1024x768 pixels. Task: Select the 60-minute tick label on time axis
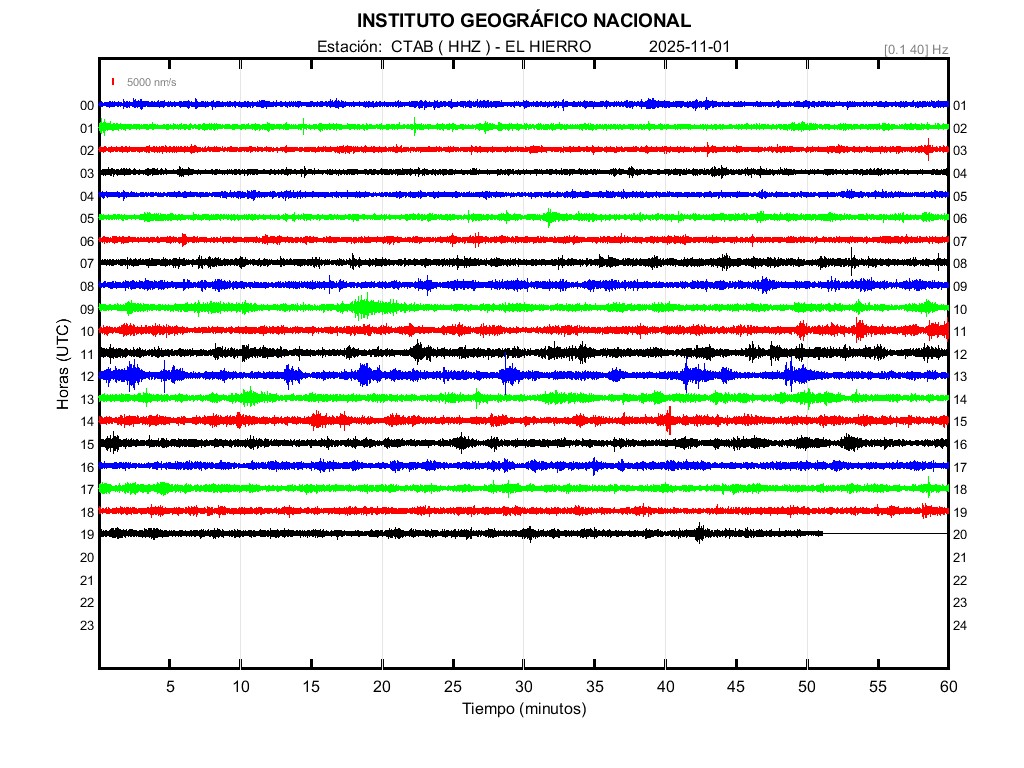click(948, 687)
